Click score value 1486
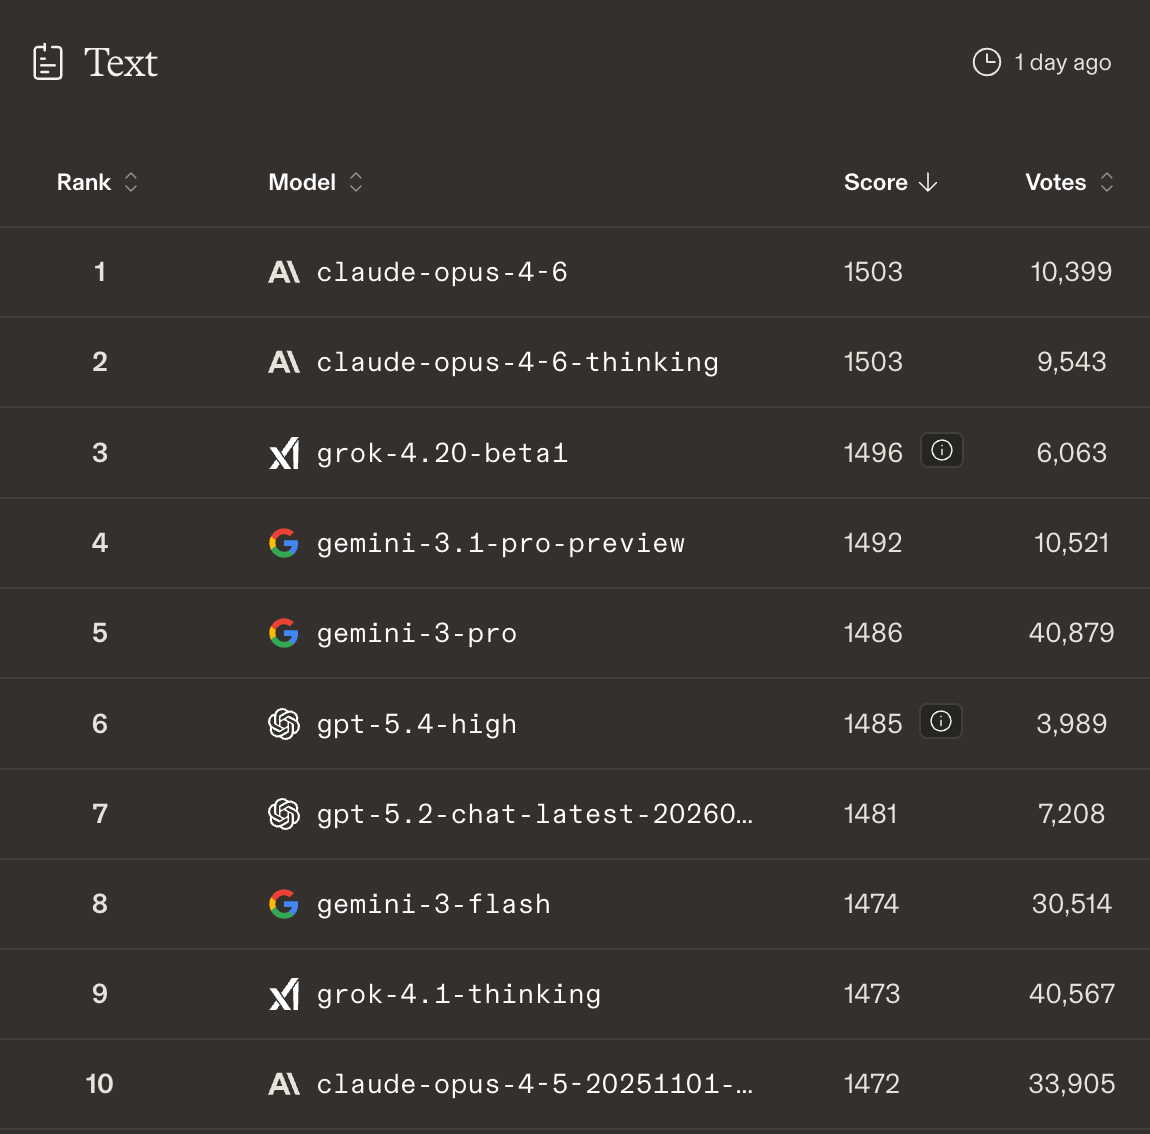The image size is (1150, 1134). [873, 633]
